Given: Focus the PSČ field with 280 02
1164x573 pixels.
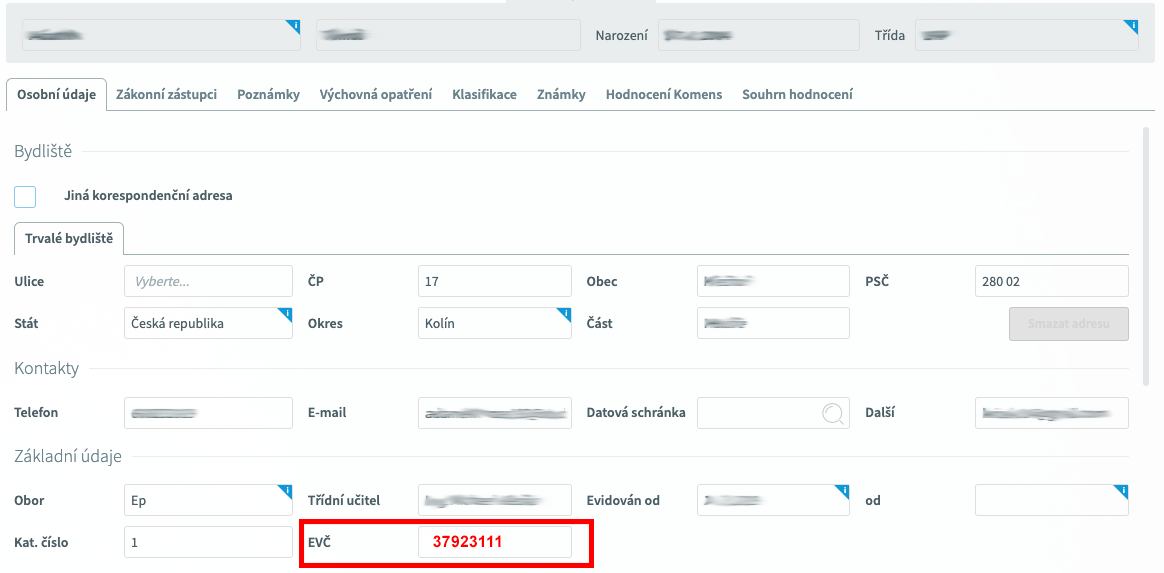Looking at the screenshot, I should [x=1051, y=282].
